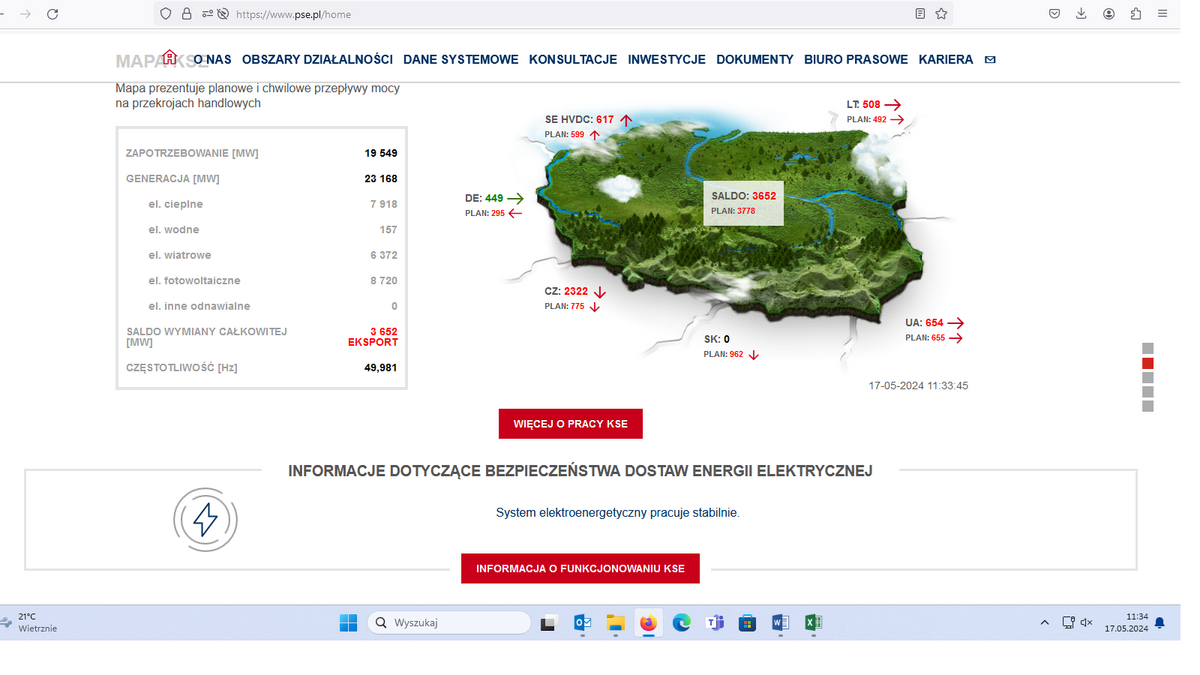Select the first gray section indicator square
The width and height of the screenshot is (1200, 675).
click(1148, 349)
